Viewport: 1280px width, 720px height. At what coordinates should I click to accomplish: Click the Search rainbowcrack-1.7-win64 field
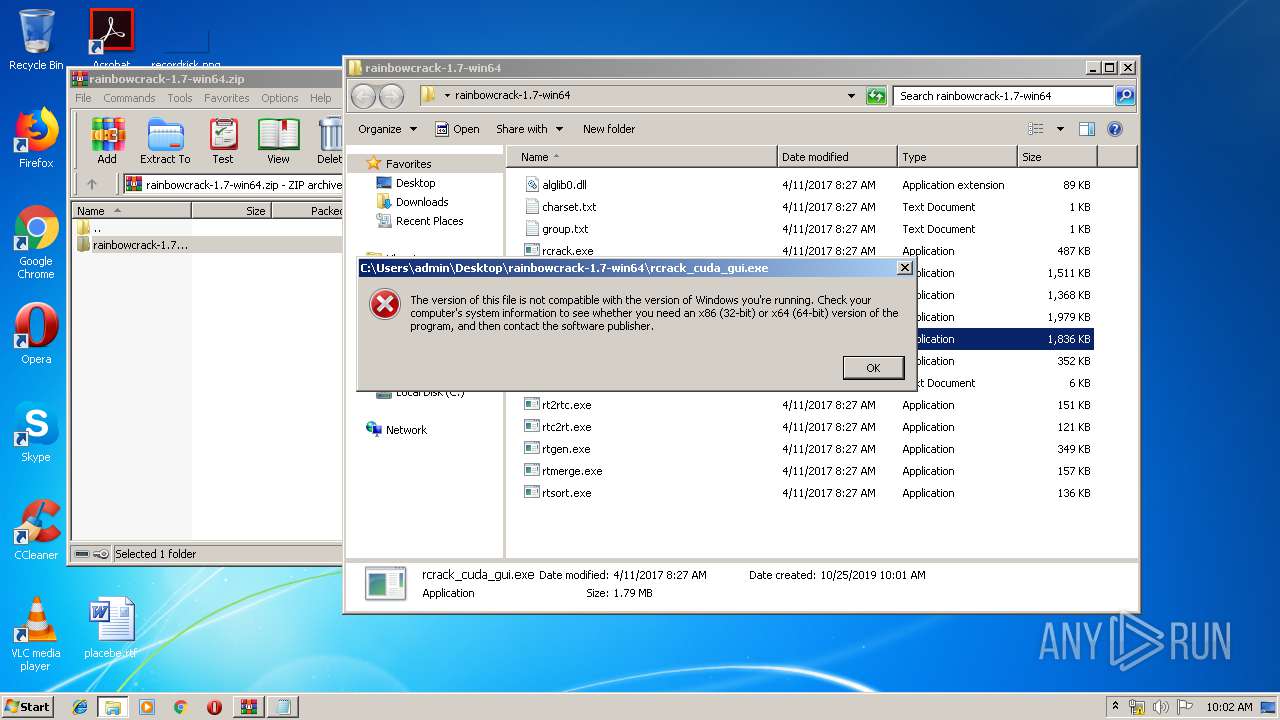pos(1004,96)
